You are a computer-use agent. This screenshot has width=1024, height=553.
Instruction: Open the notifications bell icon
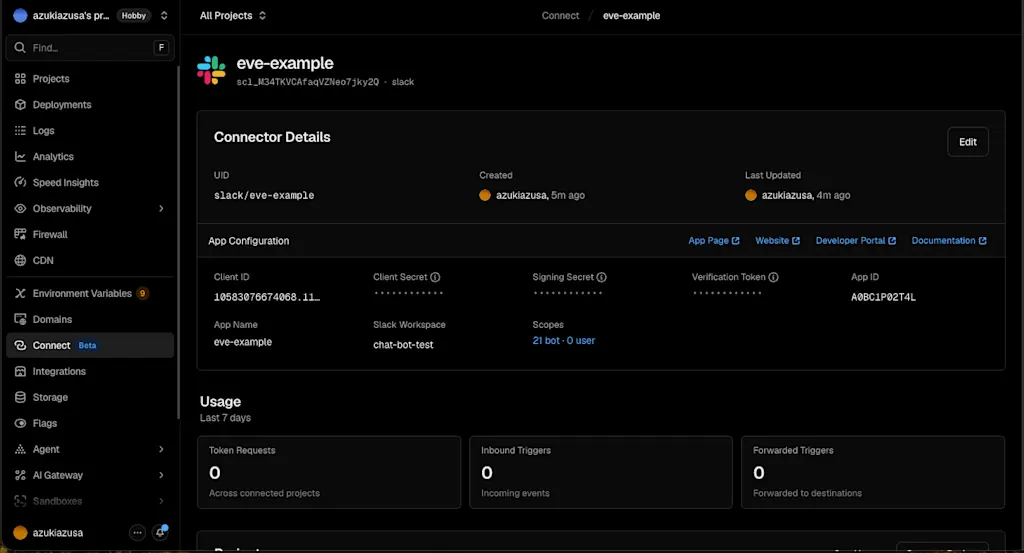point(160,532)
